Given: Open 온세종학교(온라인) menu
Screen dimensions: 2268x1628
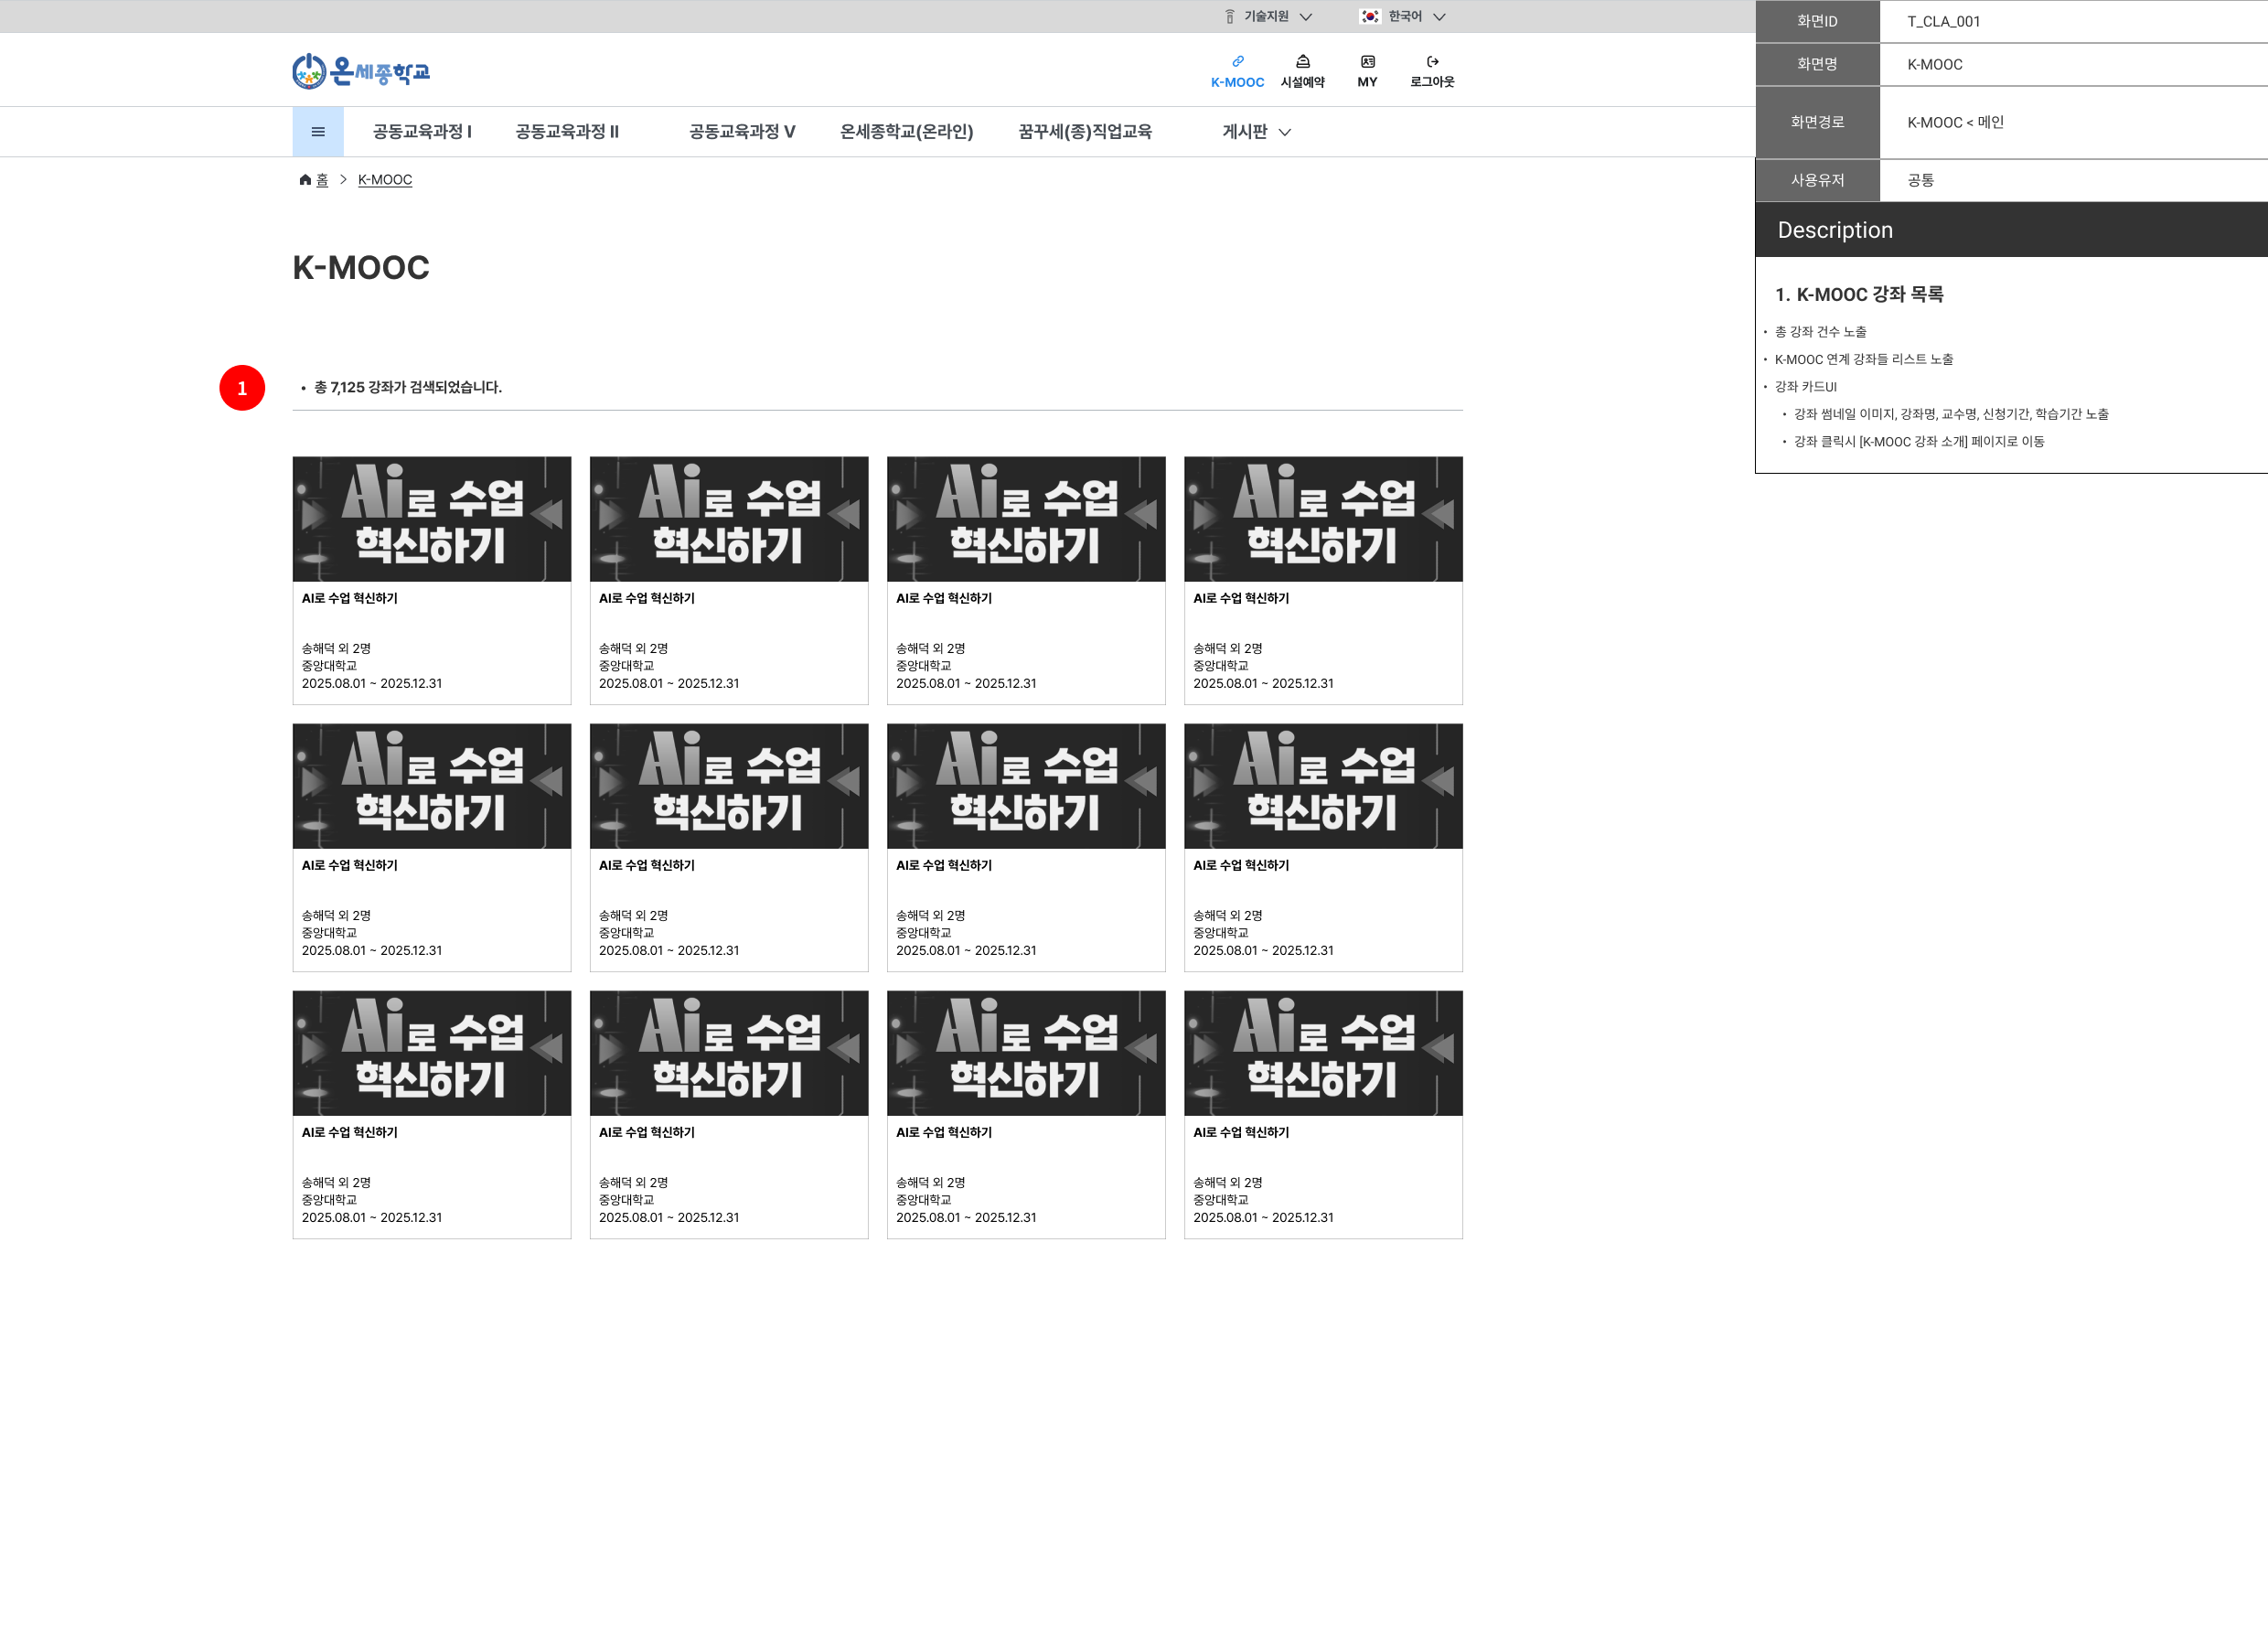Looking at the screenshot, I should click(x=906, y=132).
